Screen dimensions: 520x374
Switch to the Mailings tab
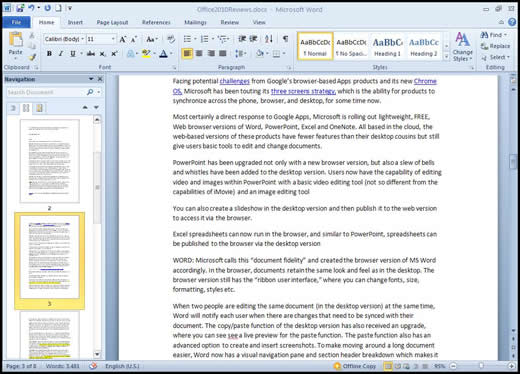(195, 22)
